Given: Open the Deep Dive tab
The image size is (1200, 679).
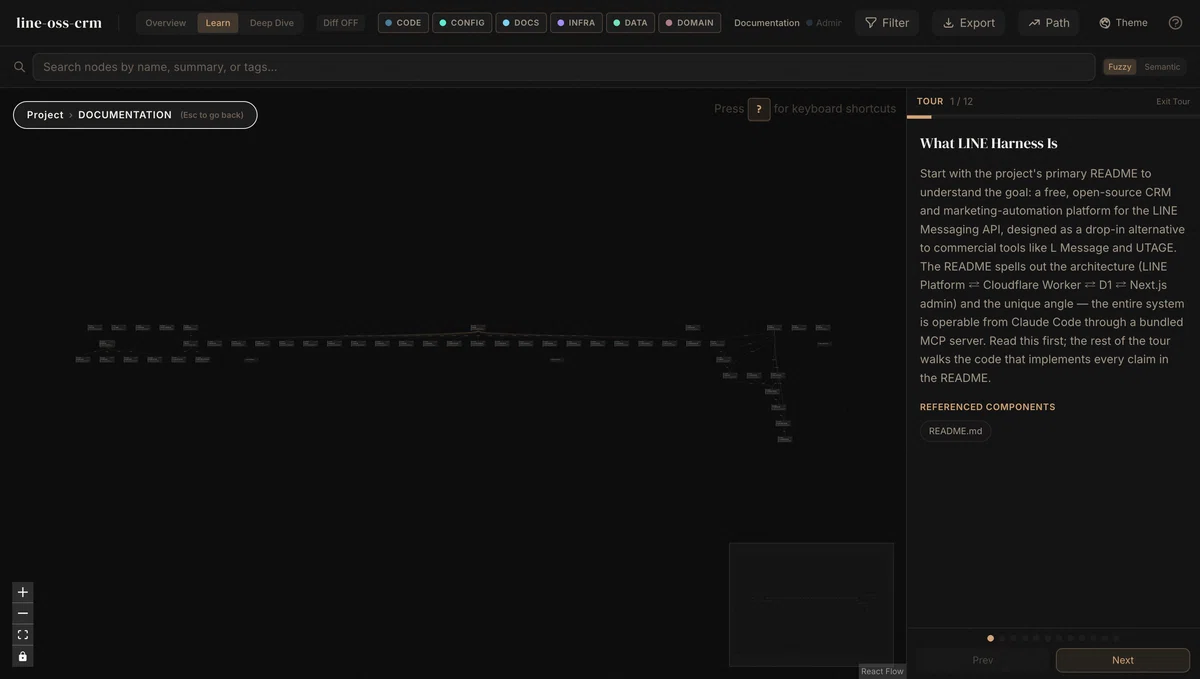Looking at the screenshot, I should [x=272, y=23].
